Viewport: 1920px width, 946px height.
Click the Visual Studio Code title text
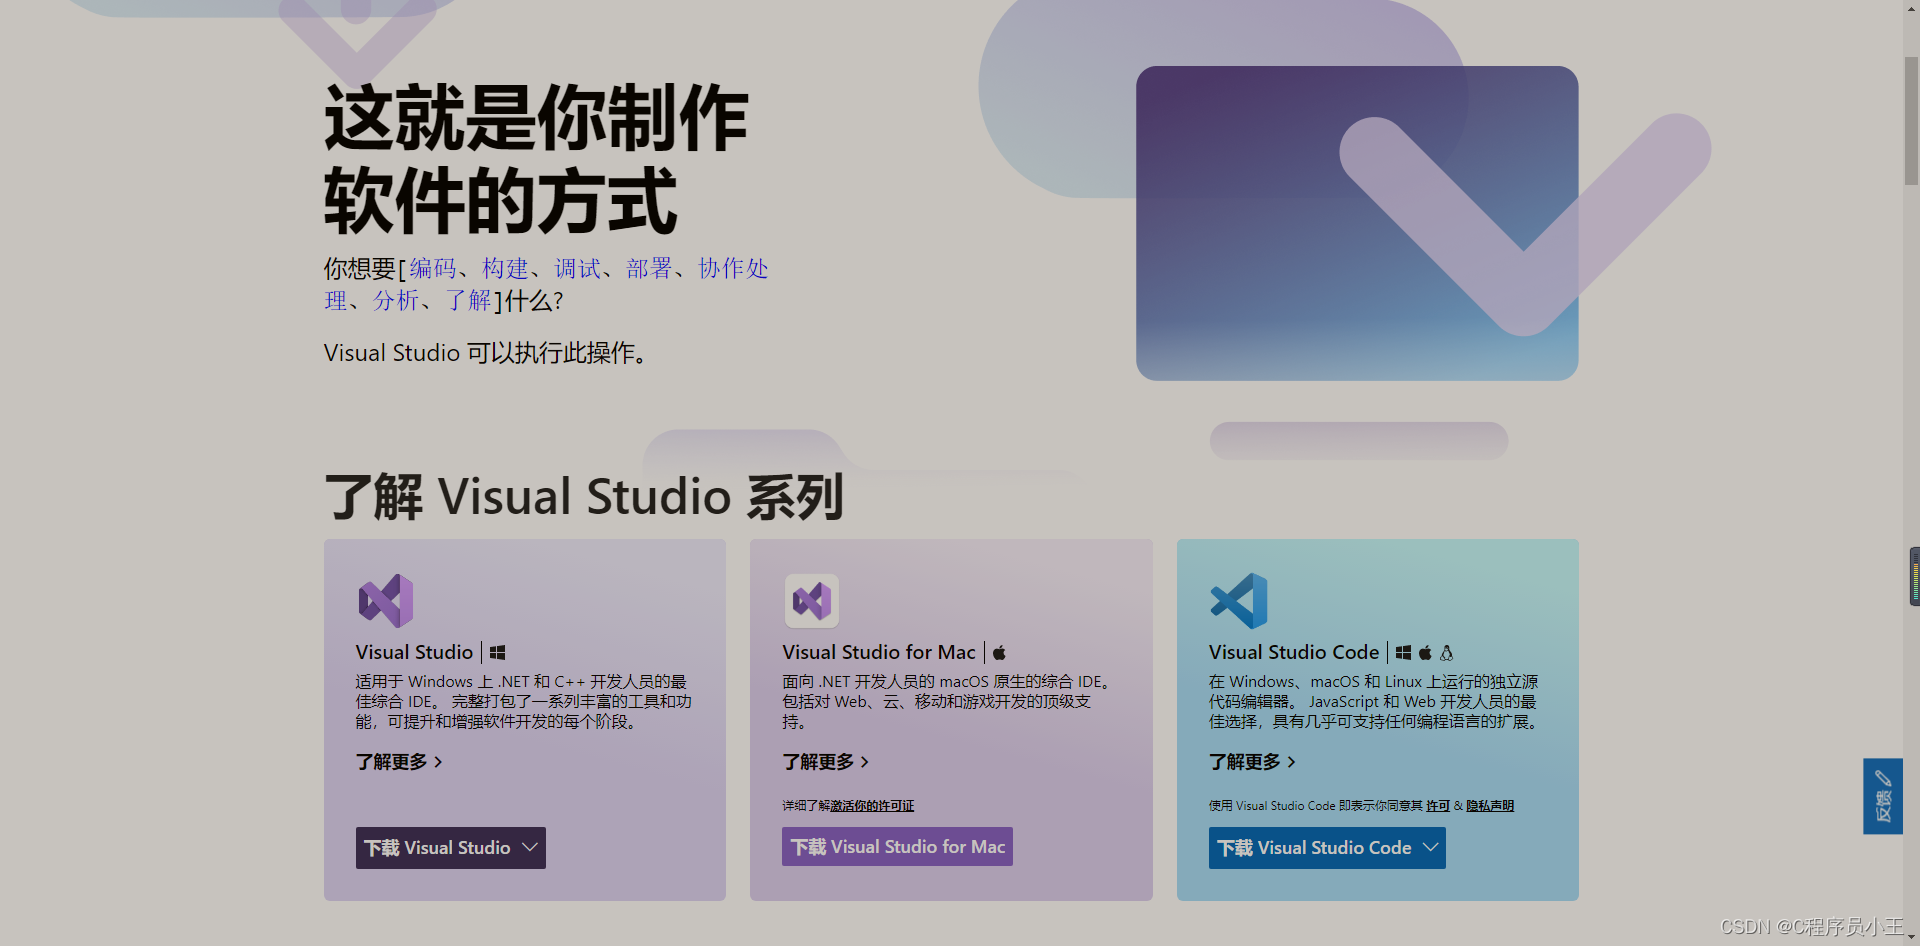[1294, 652]
